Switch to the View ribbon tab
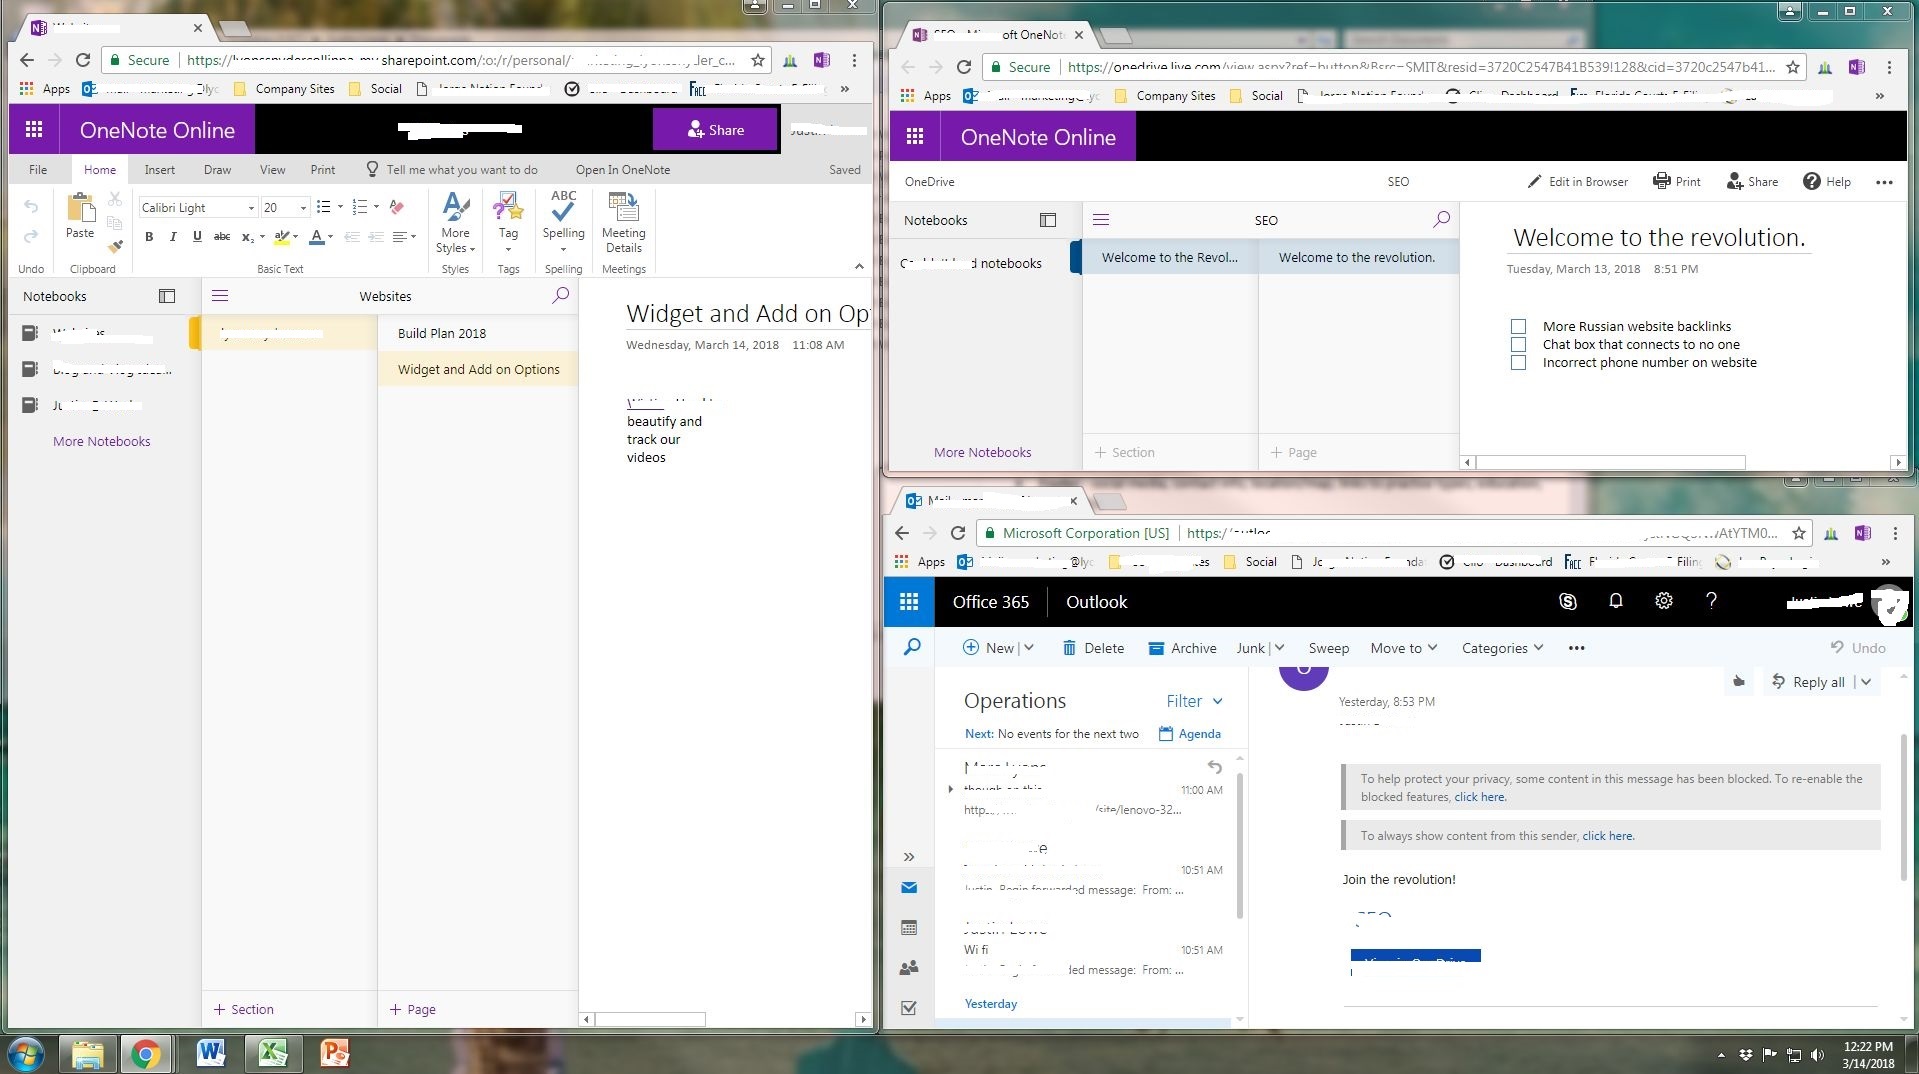Image resolution: width=1919 pixels, height=1074 pixels. (x=272, y=169)
